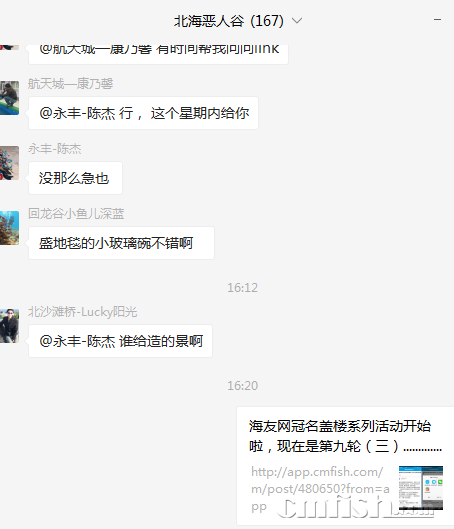454x529 pixels.
Task: Click the avatar of 永丰-陈杰
Action: 9,163
